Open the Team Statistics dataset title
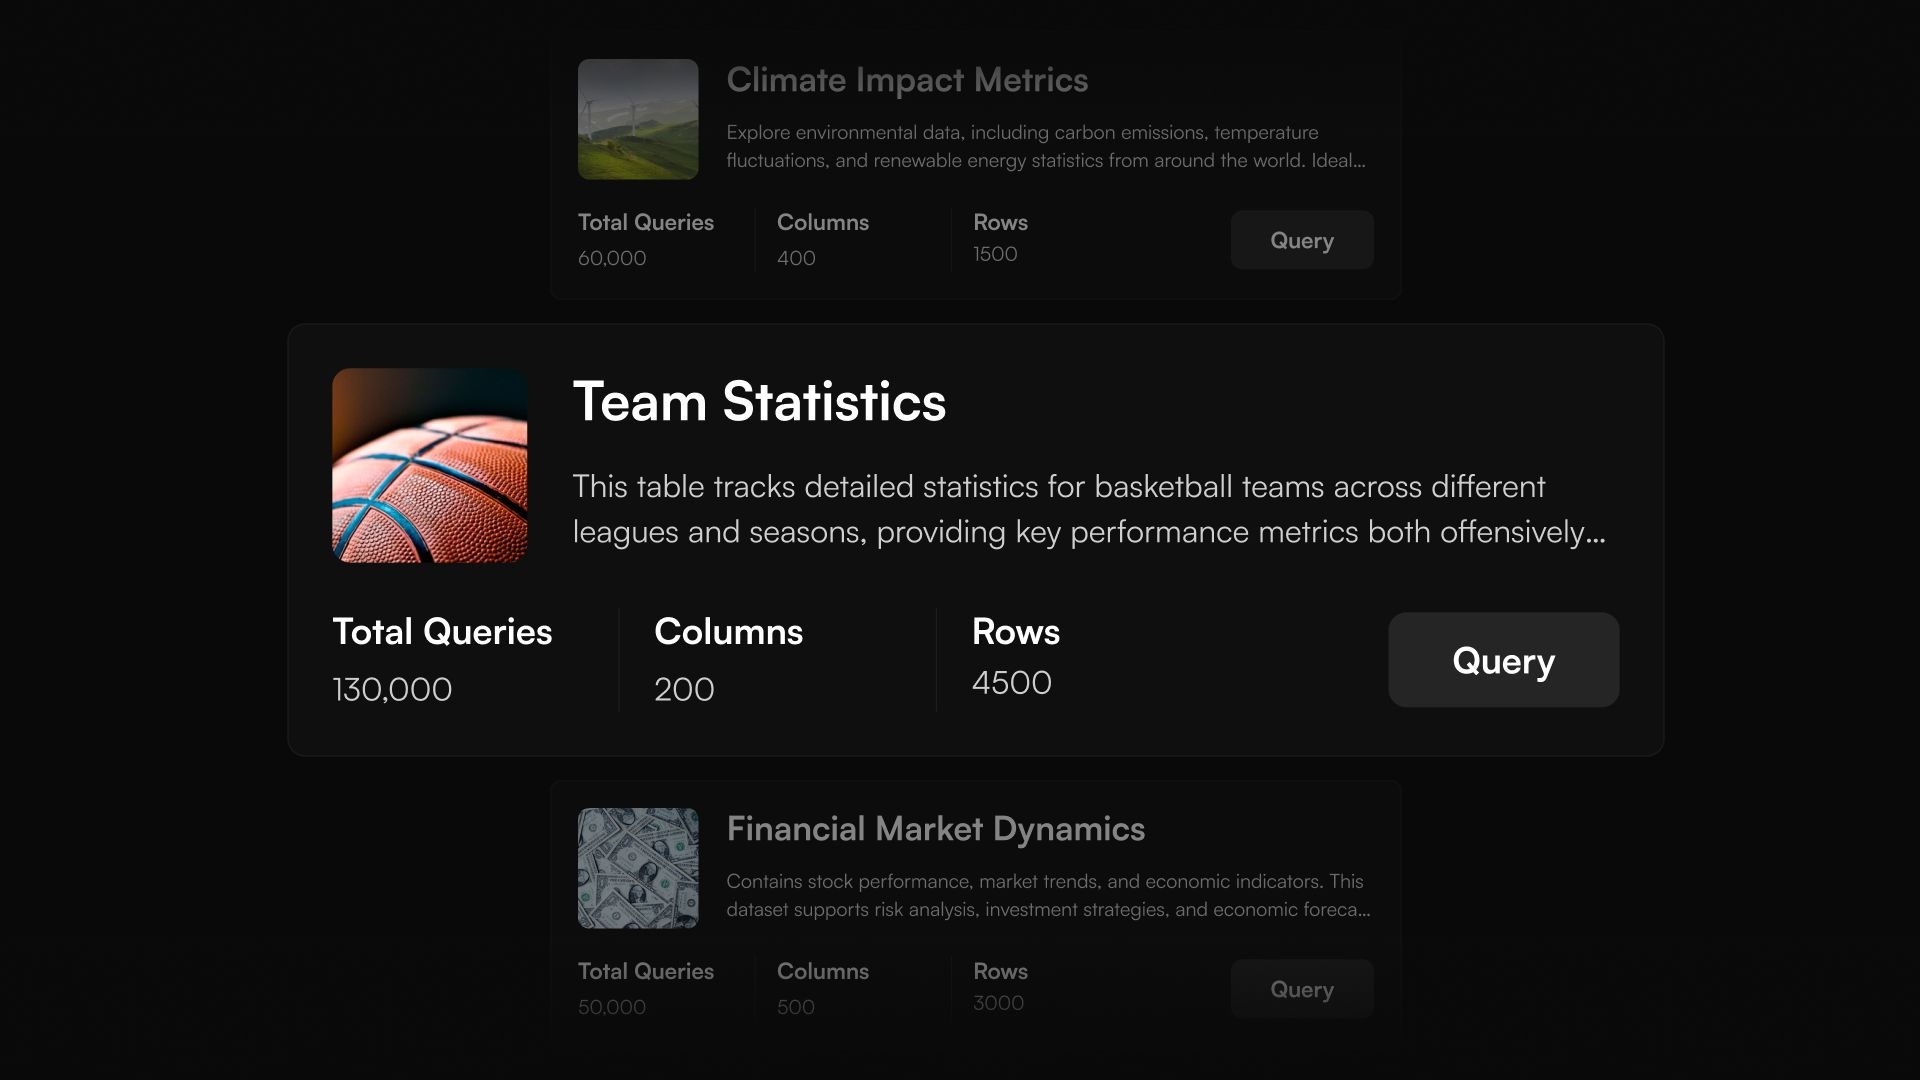The width and height of the screenshot is (1920, 1080). coord(758,401)
